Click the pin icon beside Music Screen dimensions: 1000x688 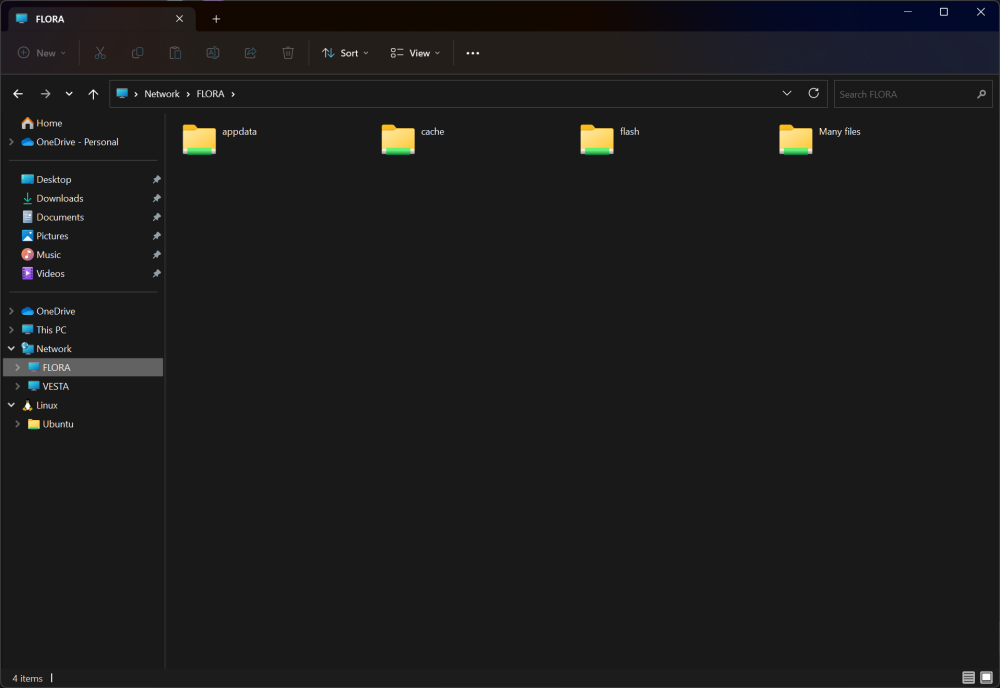click(x=156, y=255)
